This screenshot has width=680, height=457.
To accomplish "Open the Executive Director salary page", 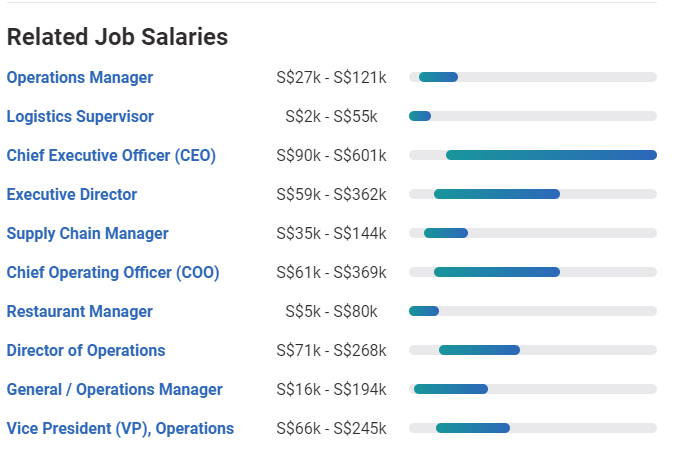I will pyautogui.click(x=72, y=194).
